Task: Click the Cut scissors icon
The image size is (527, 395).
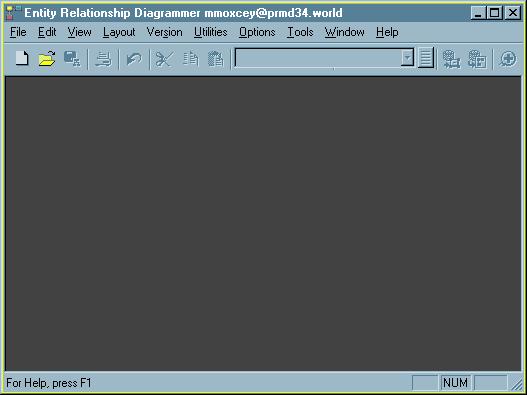Action: pyautogui.click(x=164, y=59)
